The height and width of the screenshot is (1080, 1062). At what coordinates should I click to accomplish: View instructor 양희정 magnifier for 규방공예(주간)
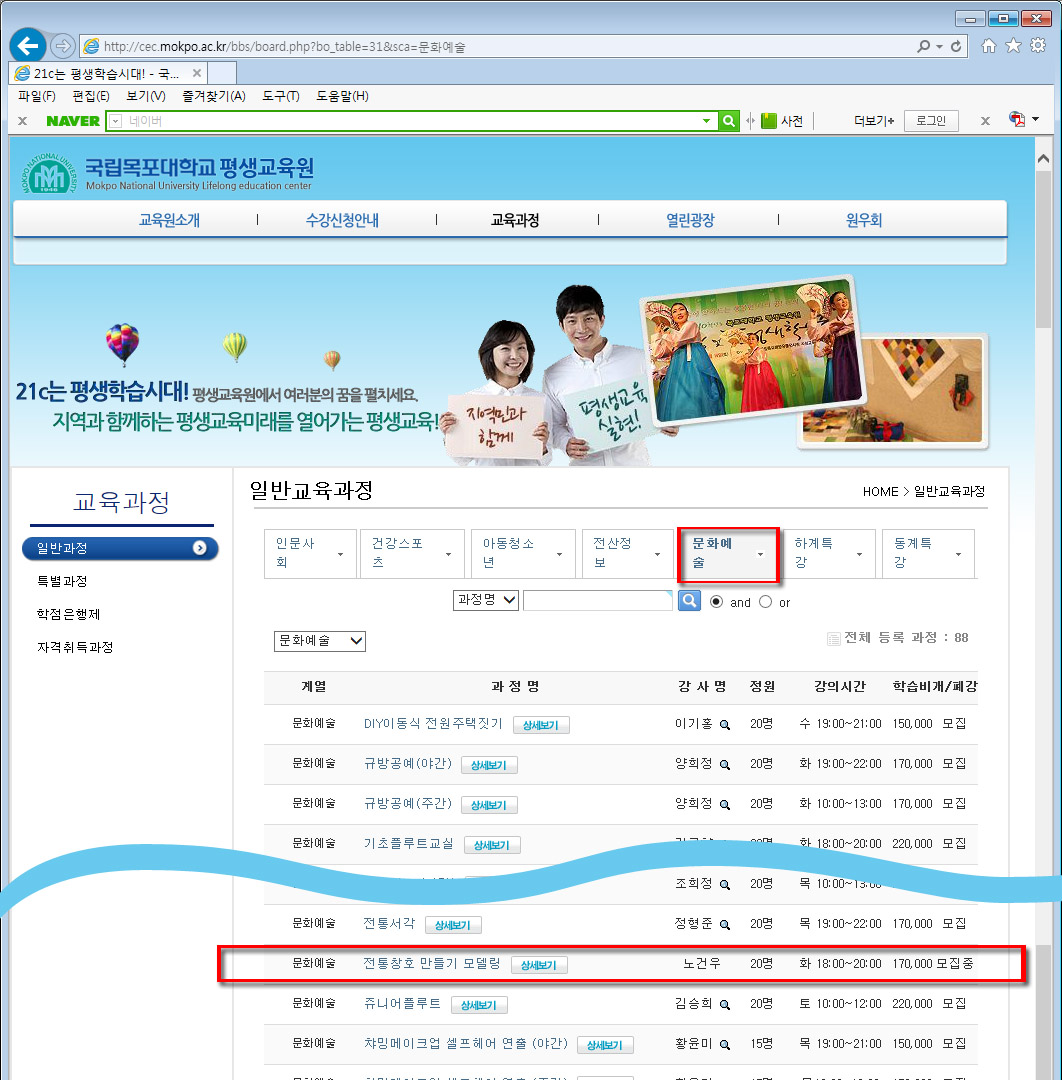725,804
